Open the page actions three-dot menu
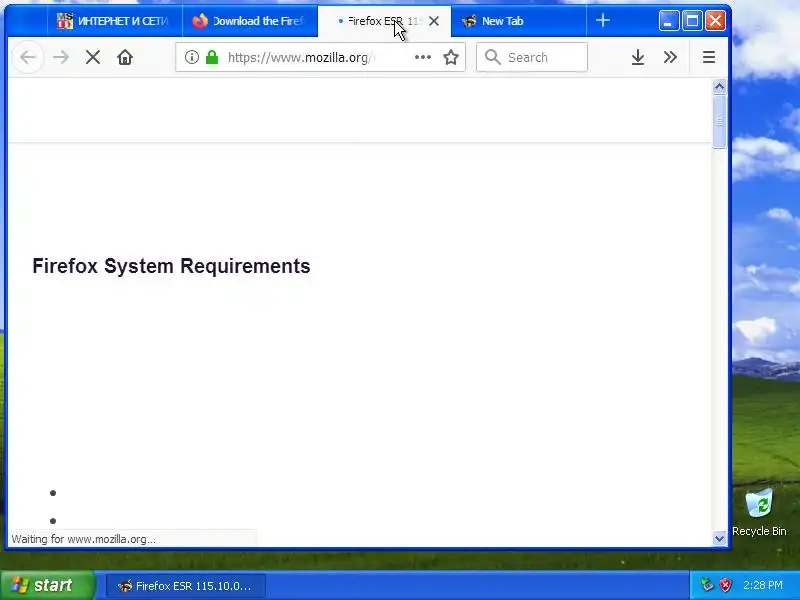 click(423, 57)
